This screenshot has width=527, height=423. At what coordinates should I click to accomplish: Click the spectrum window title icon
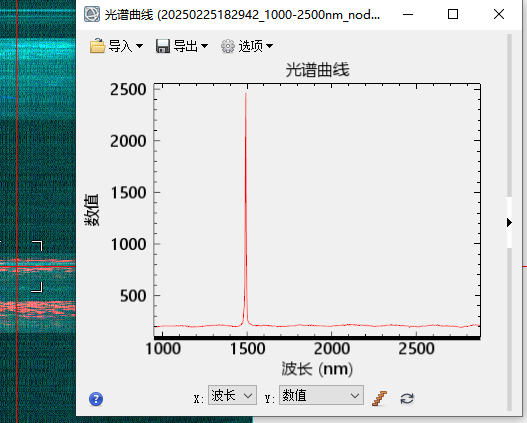click(92, 14)
